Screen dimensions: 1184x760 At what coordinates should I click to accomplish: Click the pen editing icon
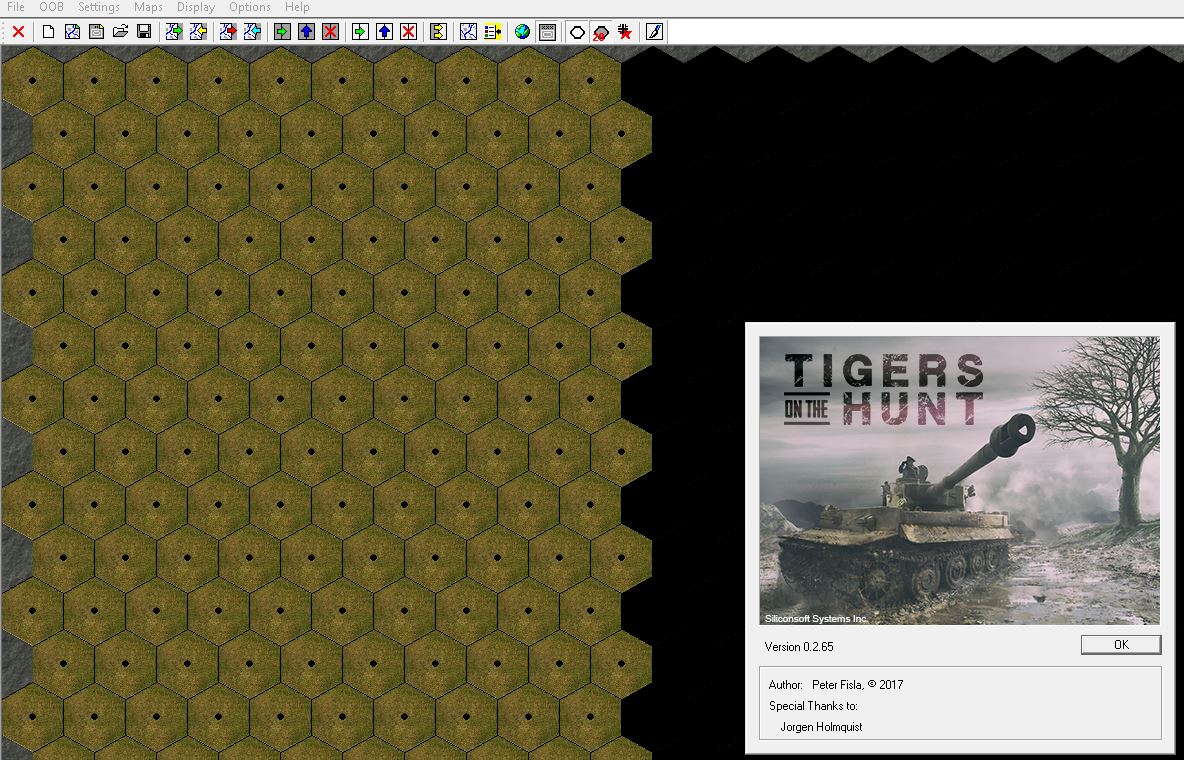coord(655,32)
